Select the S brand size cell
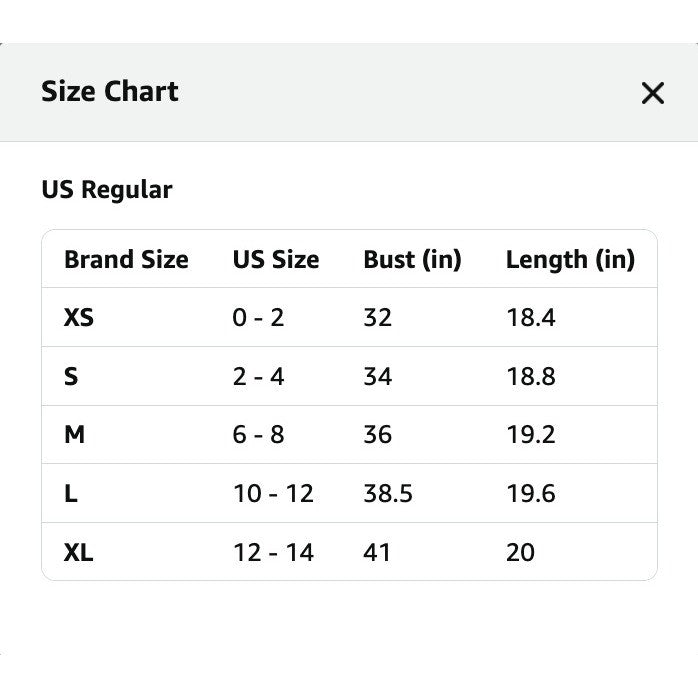Screen dimensions: 698x698 pyautogui.click(x=71, y=377)
